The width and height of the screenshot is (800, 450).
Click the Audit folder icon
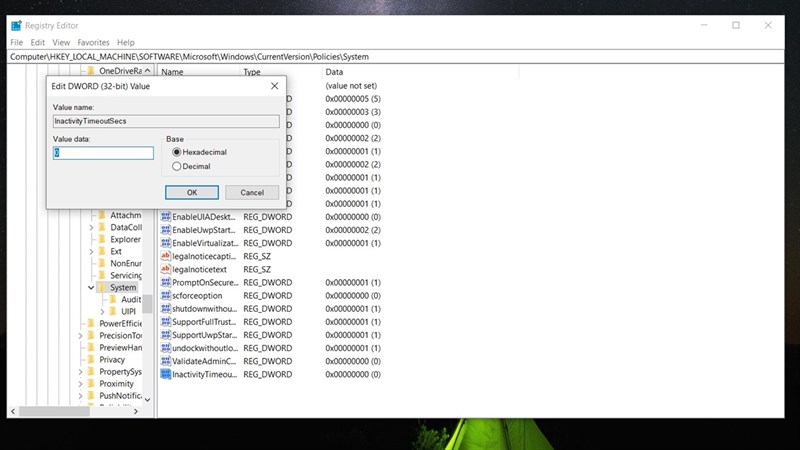(113, 299)
